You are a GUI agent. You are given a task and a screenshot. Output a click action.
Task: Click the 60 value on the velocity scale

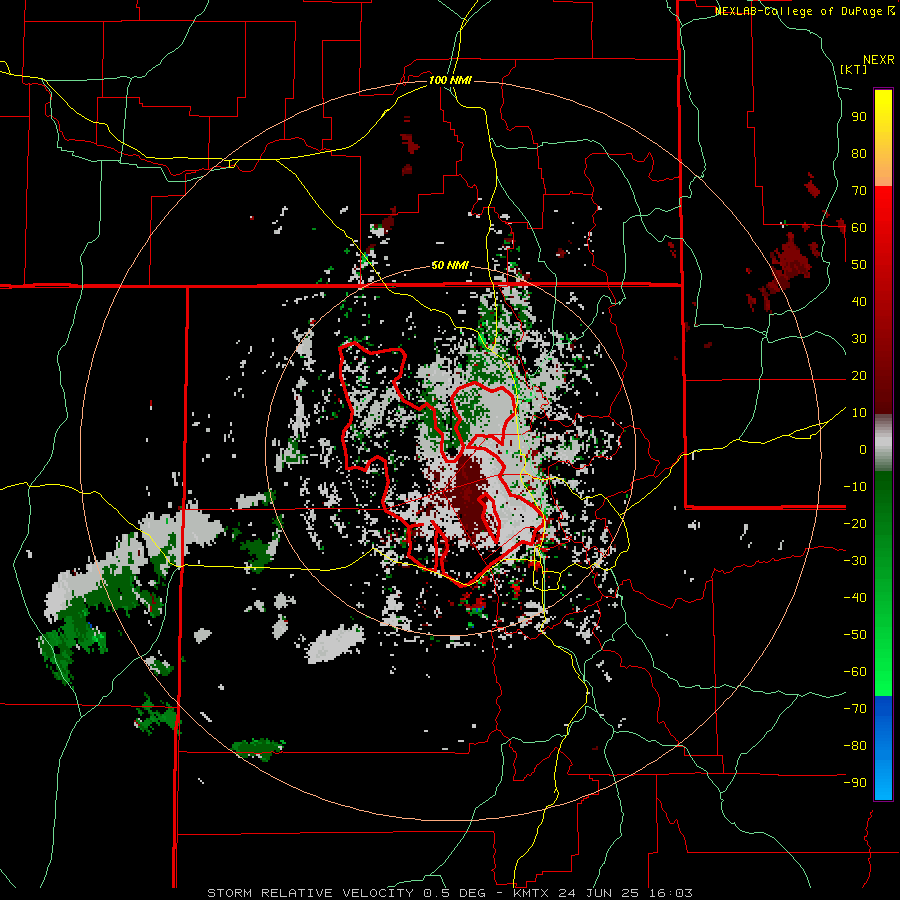click(859, 227)
